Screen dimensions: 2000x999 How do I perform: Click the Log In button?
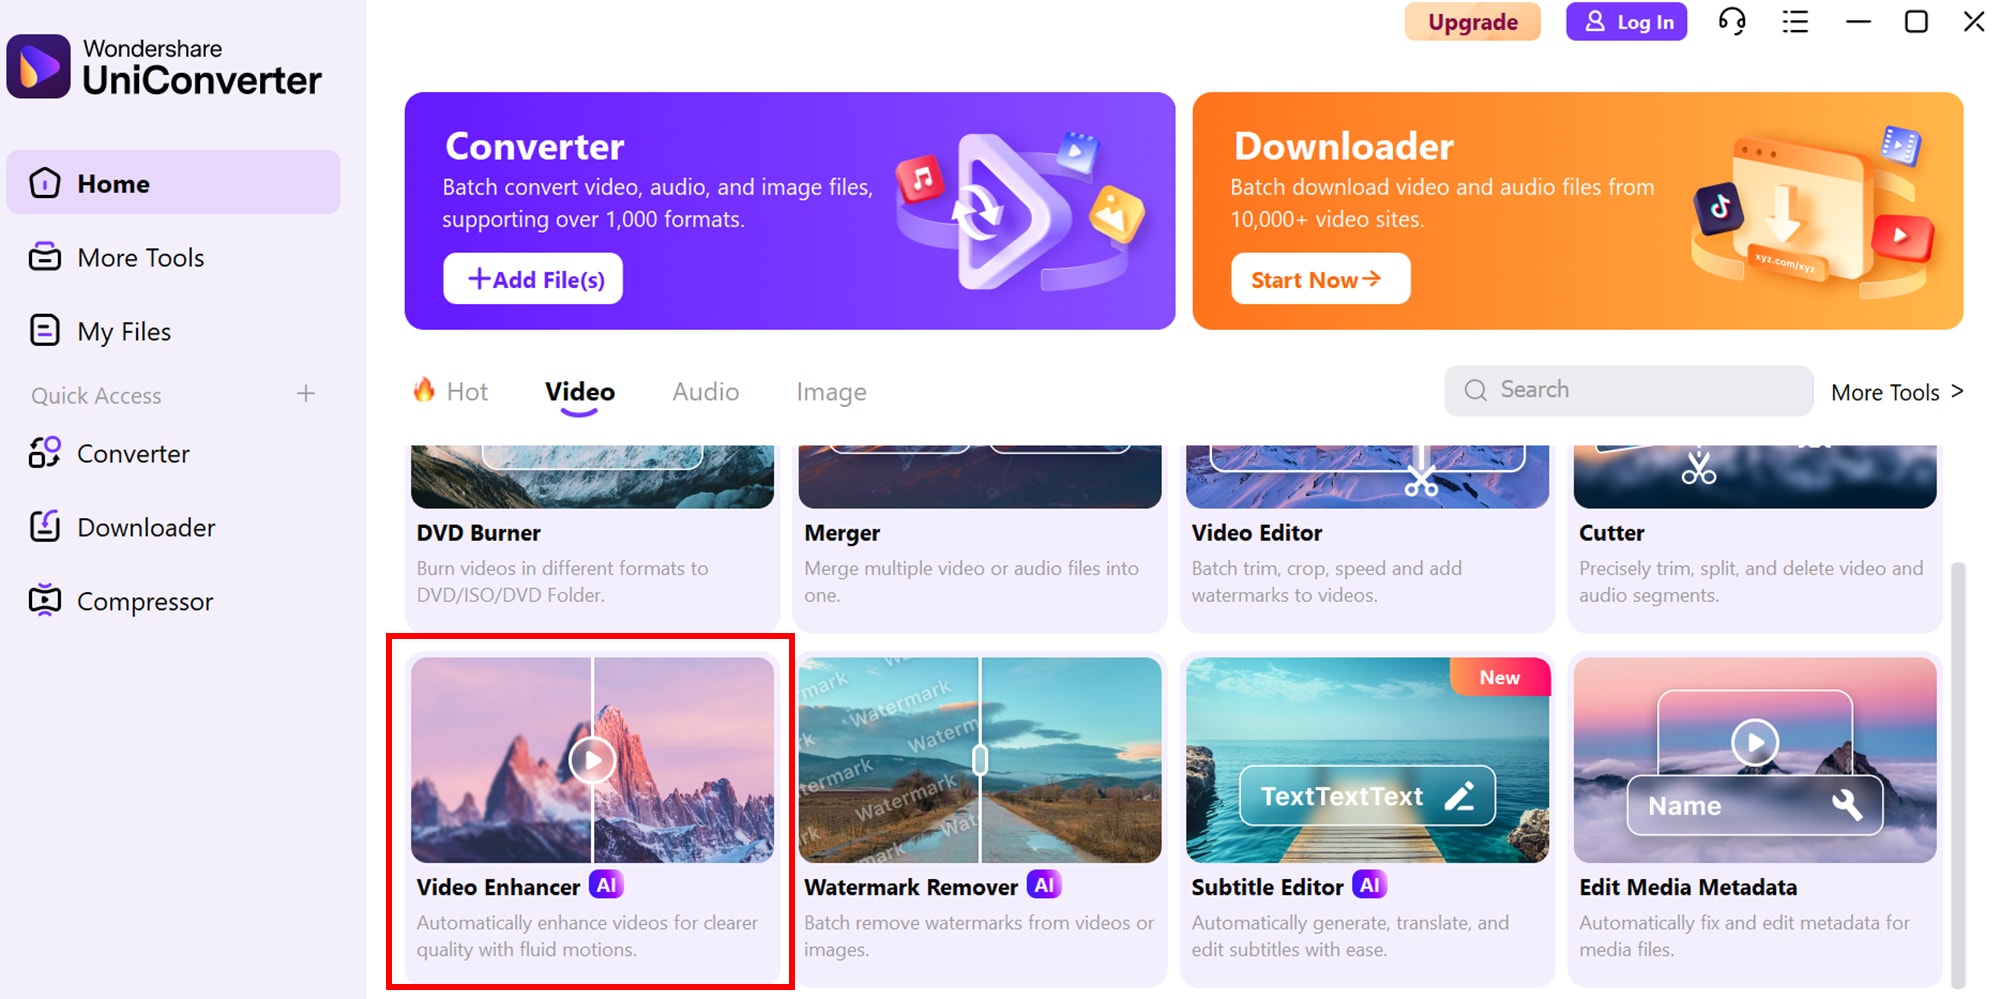[x=1626, y=22]
